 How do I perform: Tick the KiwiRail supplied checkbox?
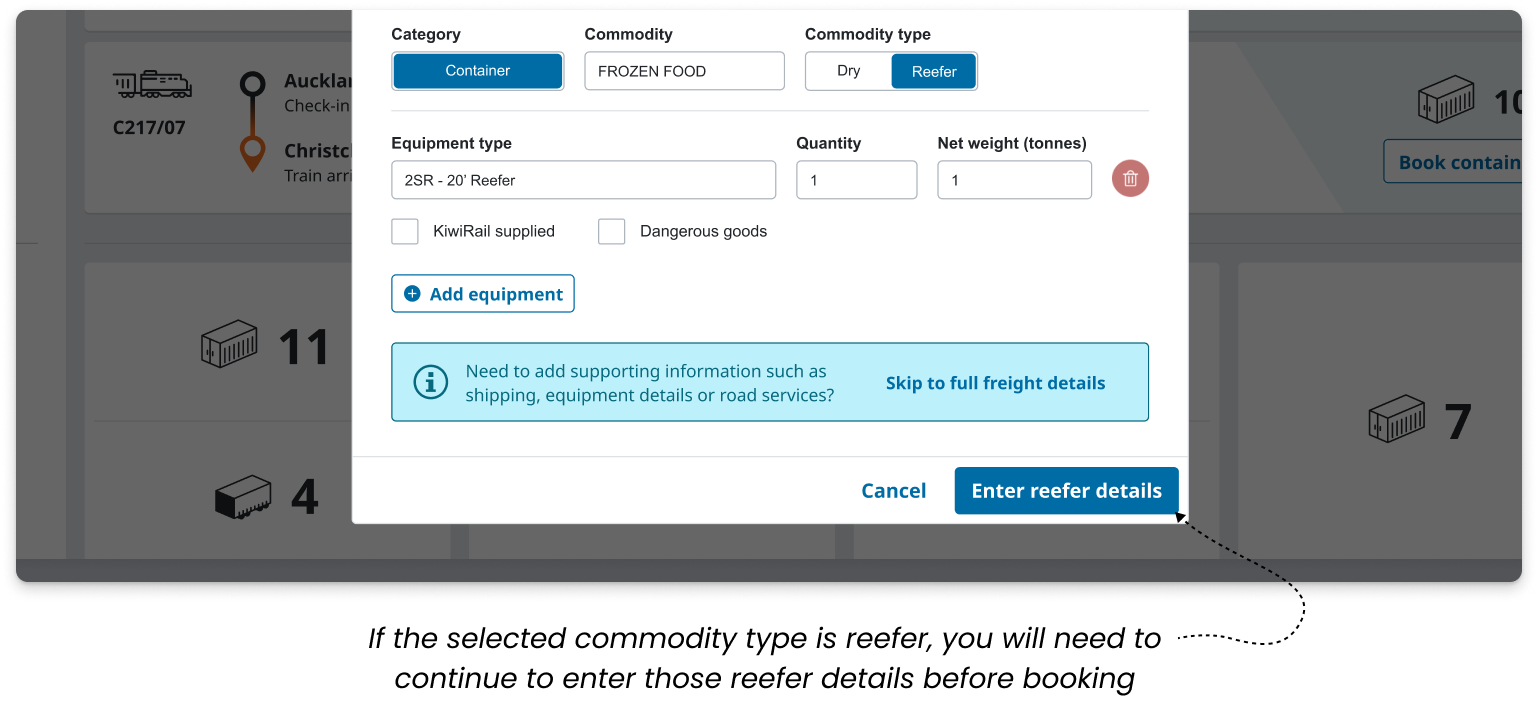pyautogui.click(x=405, y=232)
